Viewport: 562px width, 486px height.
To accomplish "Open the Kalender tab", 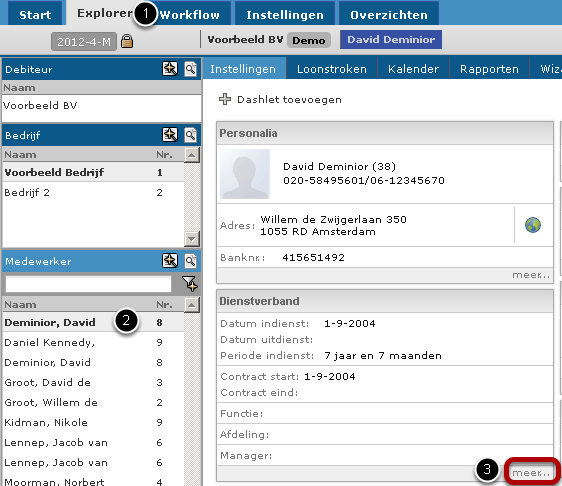I will point(413,68).
